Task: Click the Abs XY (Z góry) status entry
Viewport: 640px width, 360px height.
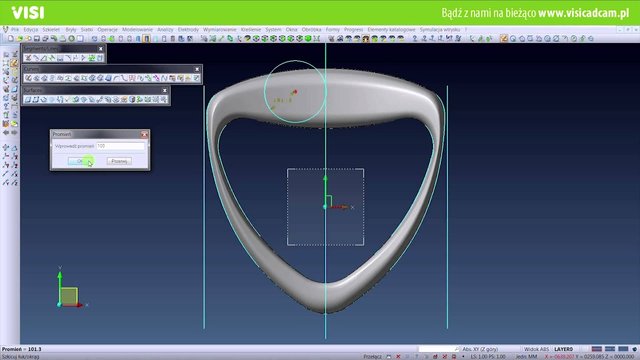Action: pos(480,349)
